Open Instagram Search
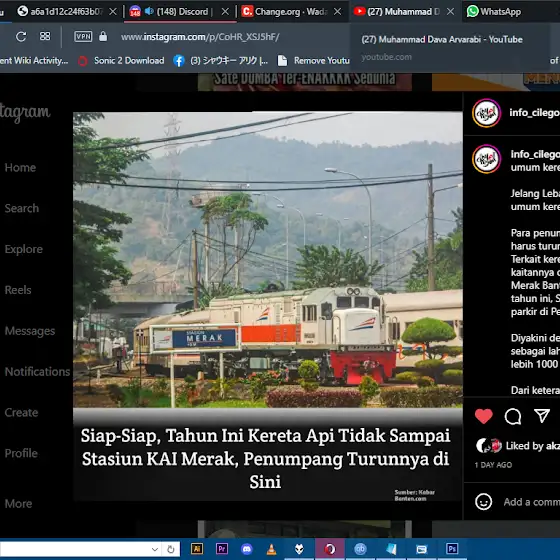560x560 pixels. 22,208
